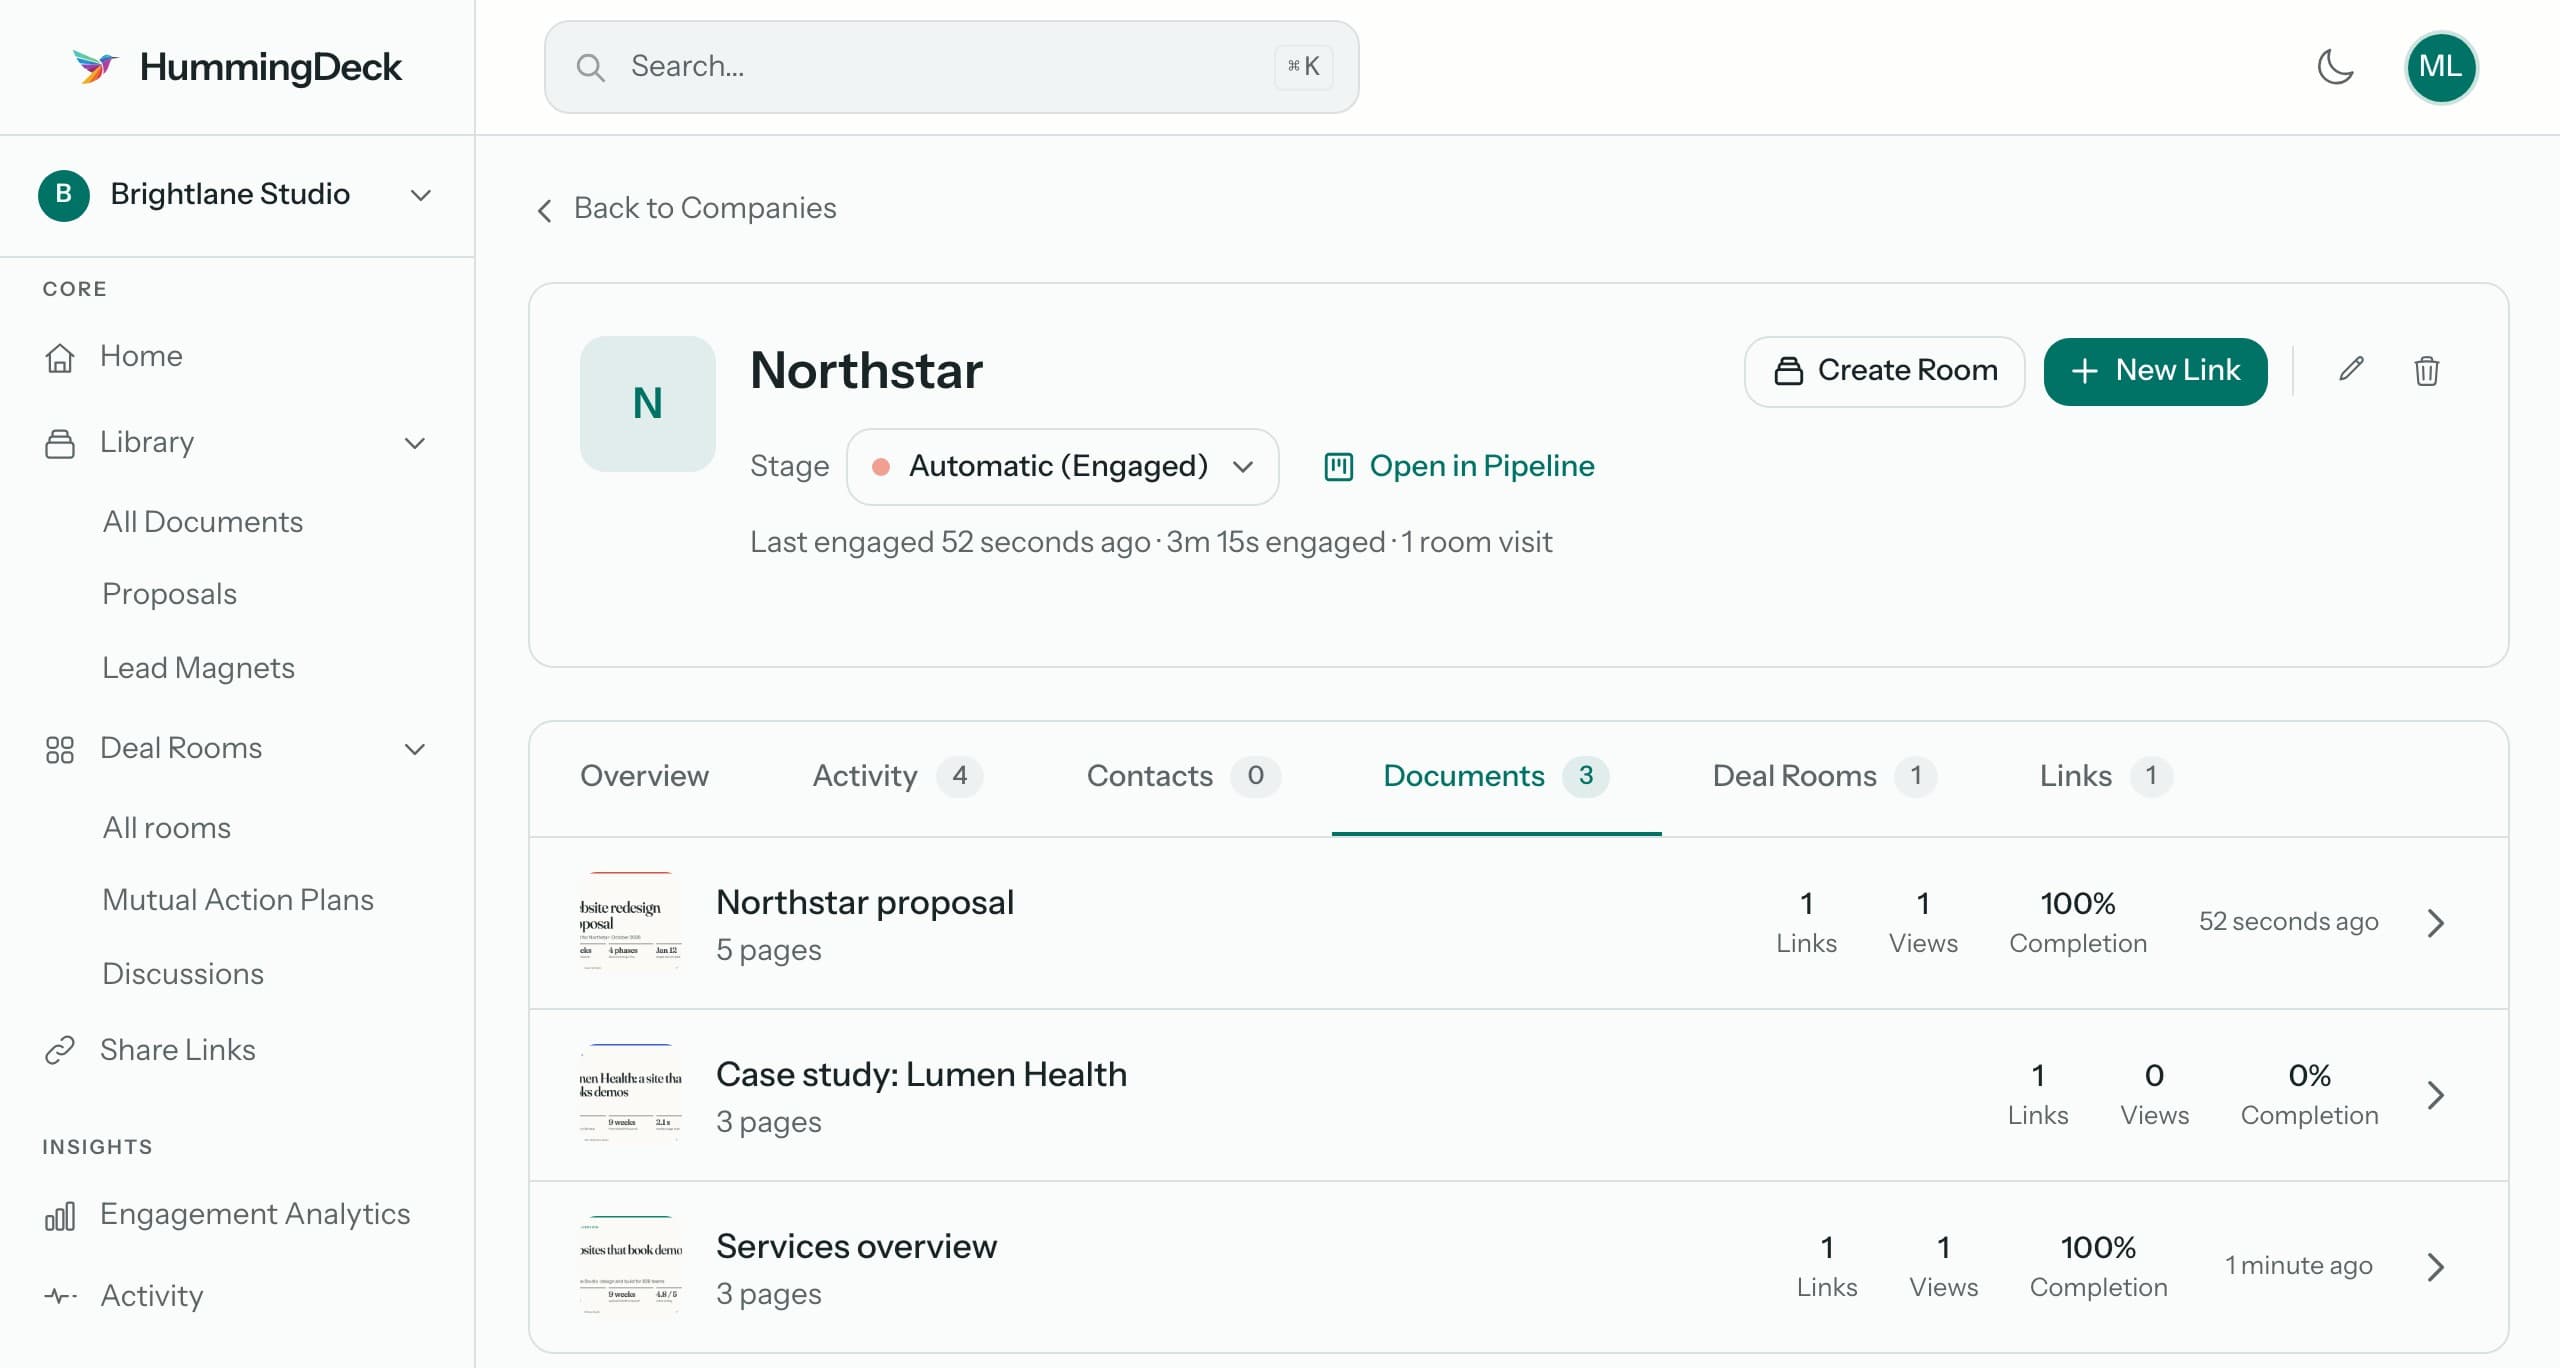Switch to the Contacts tab
Image resolution: width=2560 pixels, height=1368 pixels.
tap(1183, 776)
